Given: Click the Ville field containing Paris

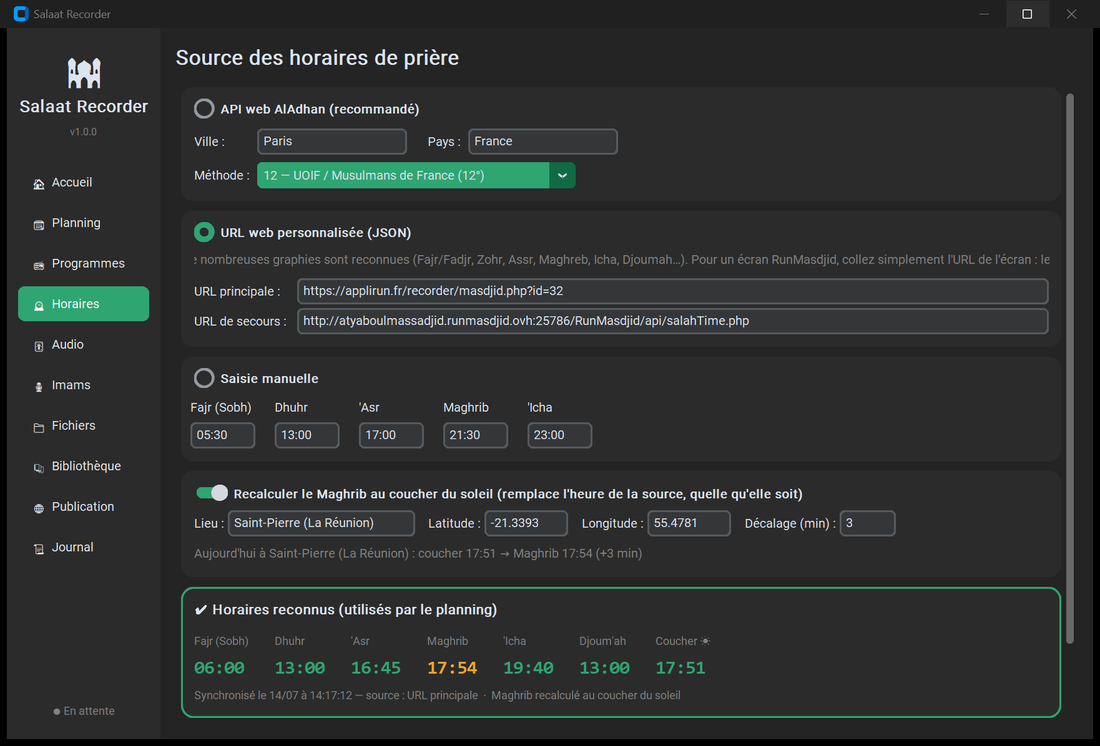Looking at the screenshot, I should click(332, 141).
